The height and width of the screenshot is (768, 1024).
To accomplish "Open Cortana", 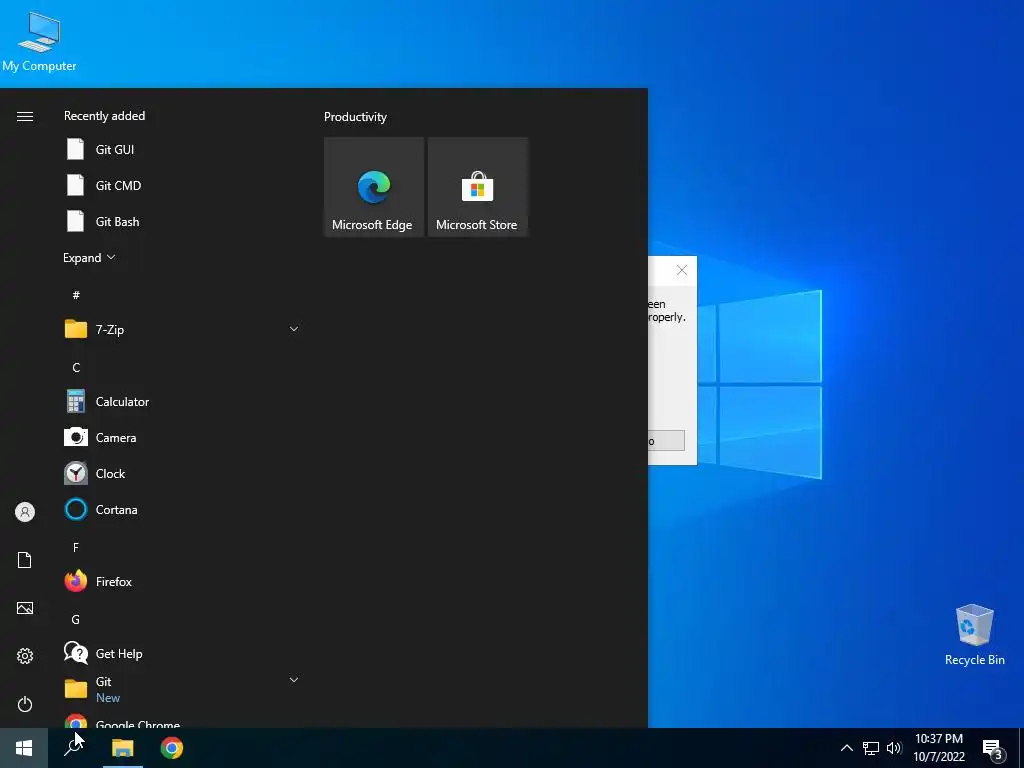I will tap(183, 509).
